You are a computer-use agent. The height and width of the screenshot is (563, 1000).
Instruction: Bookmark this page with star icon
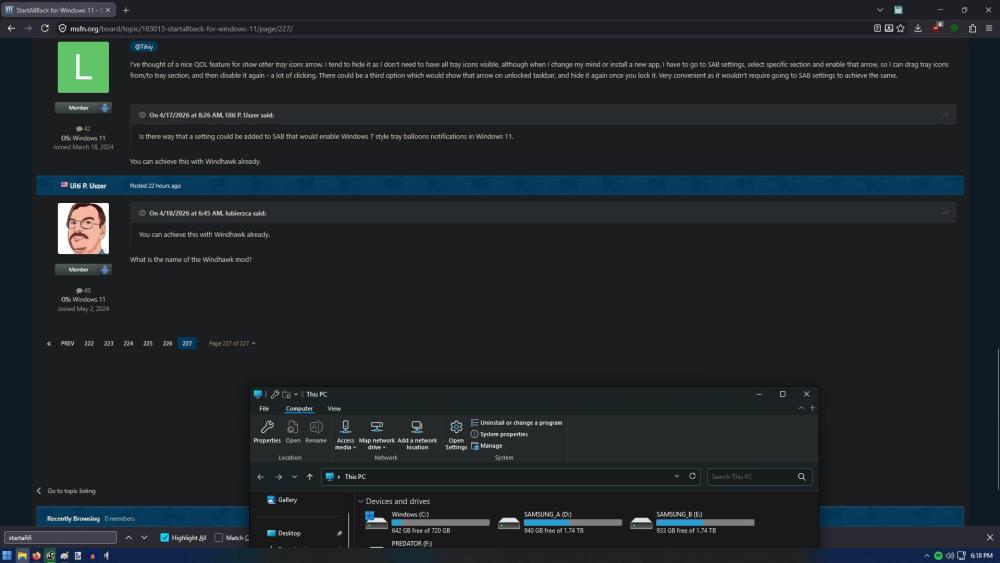coord(901,28)
